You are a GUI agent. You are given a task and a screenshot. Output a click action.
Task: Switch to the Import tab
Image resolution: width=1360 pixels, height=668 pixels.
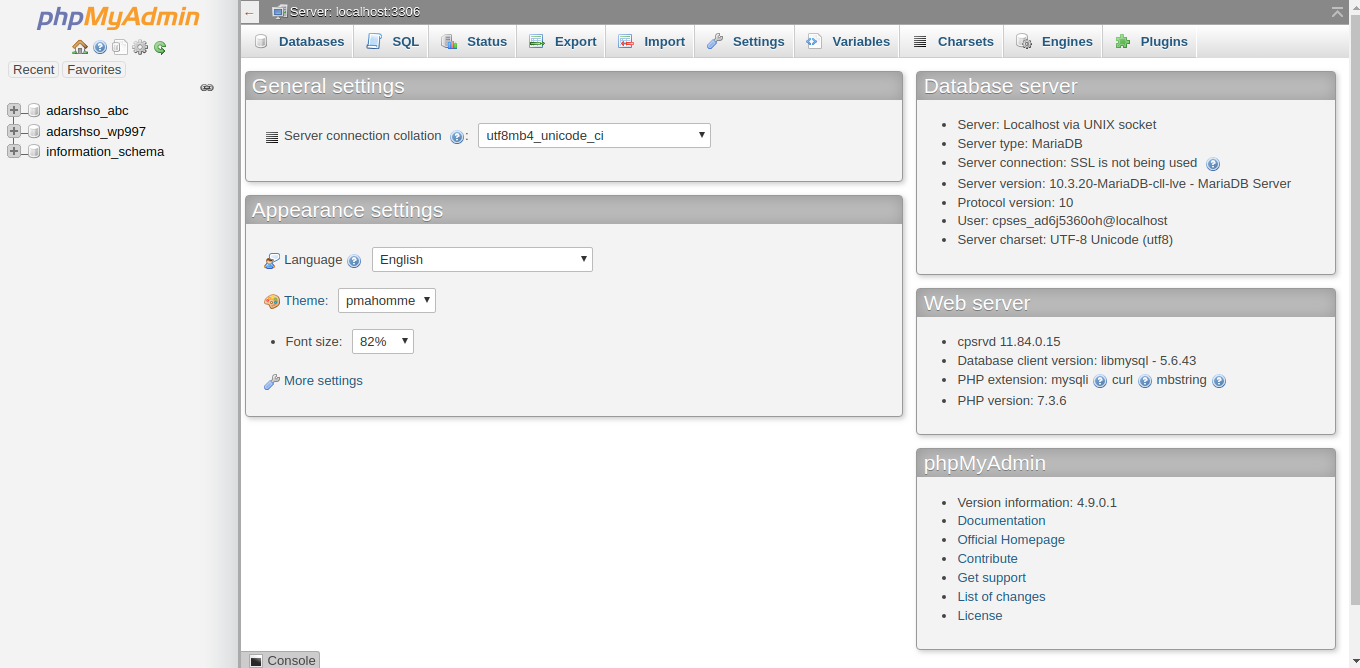[651, 41]
